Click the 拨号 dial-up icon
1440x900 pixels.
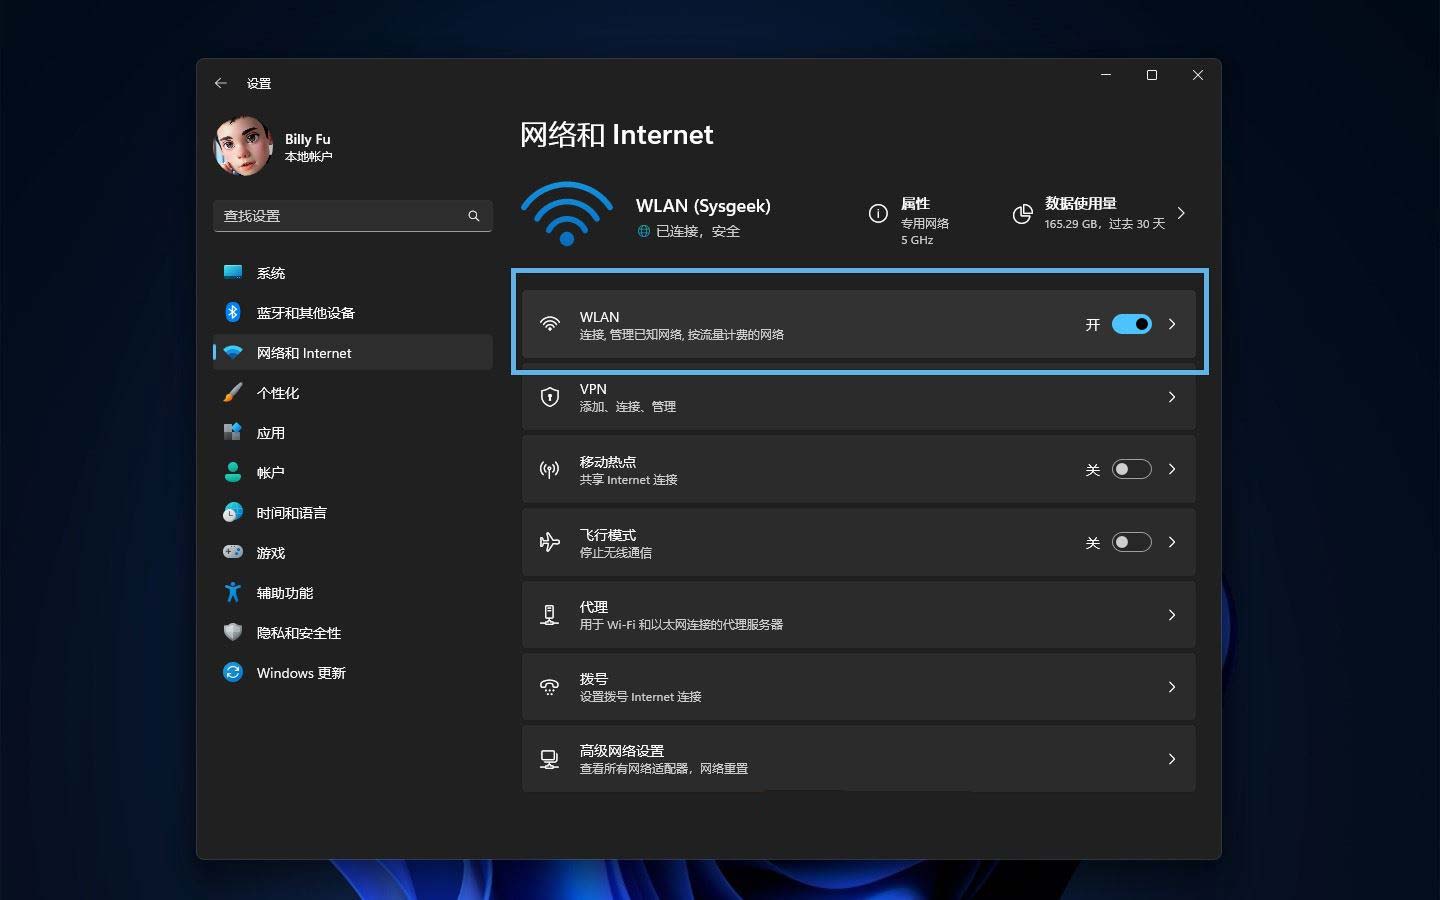click(x=548, y=686)
